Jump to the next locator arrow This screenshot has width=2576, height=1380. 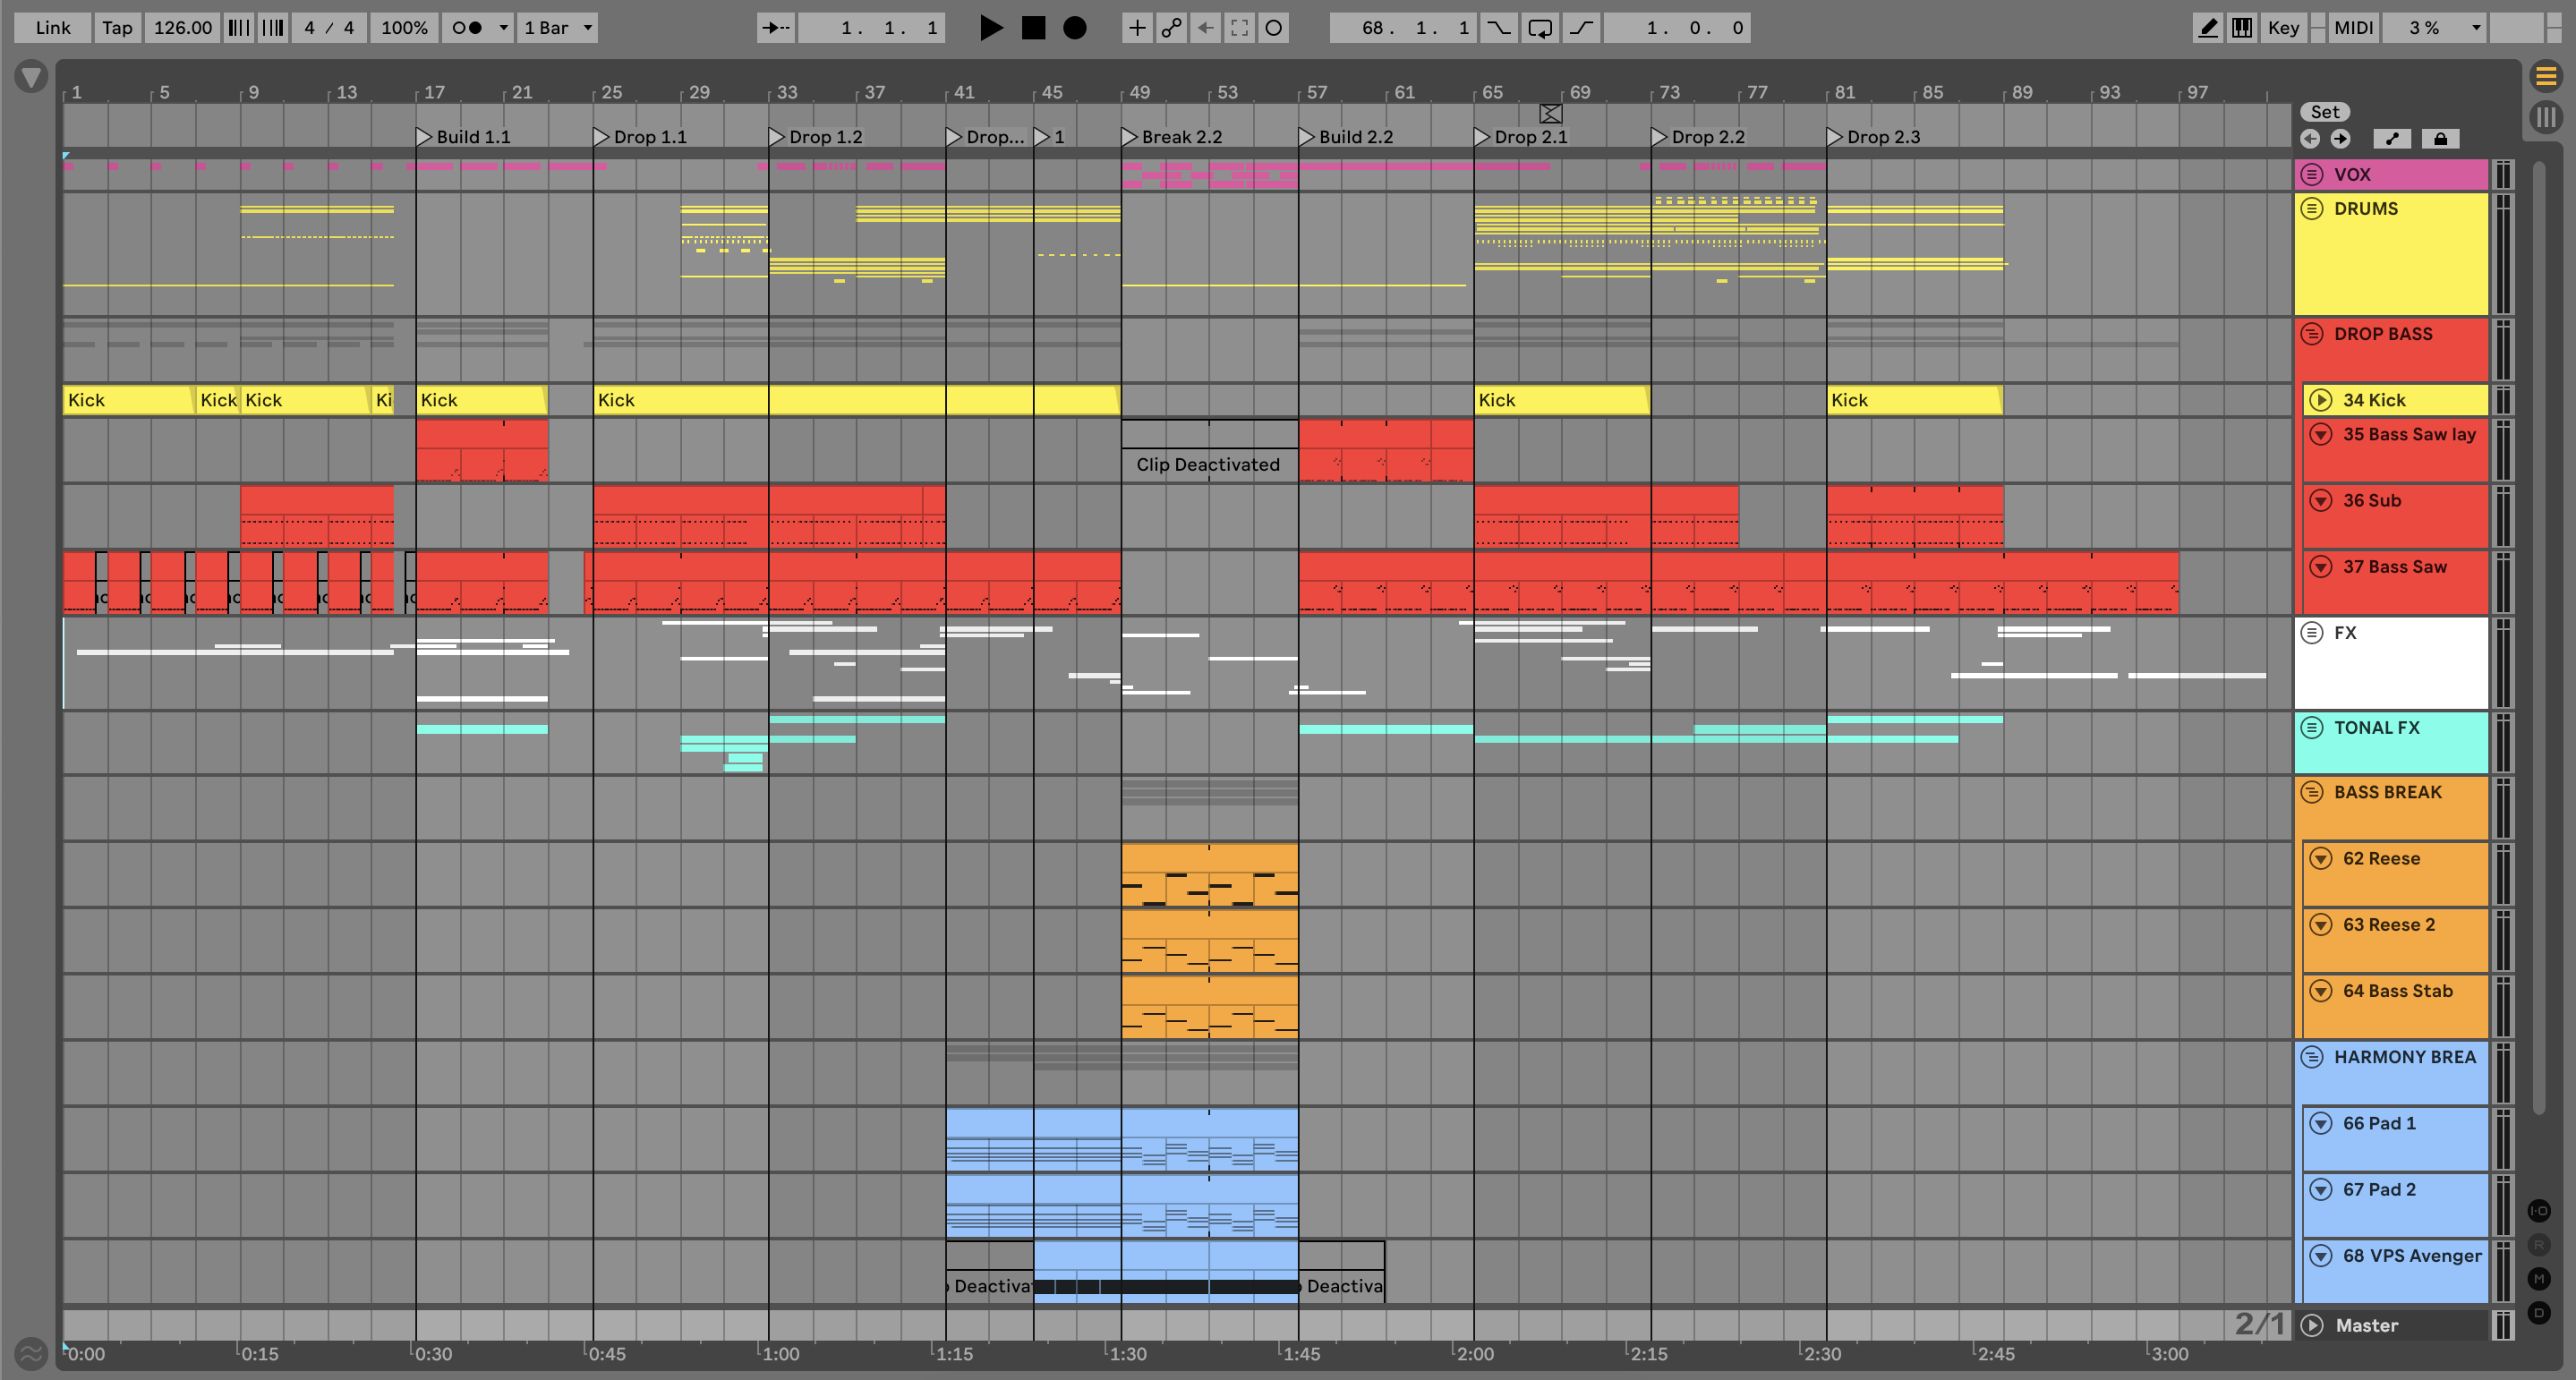(2340, 139)
